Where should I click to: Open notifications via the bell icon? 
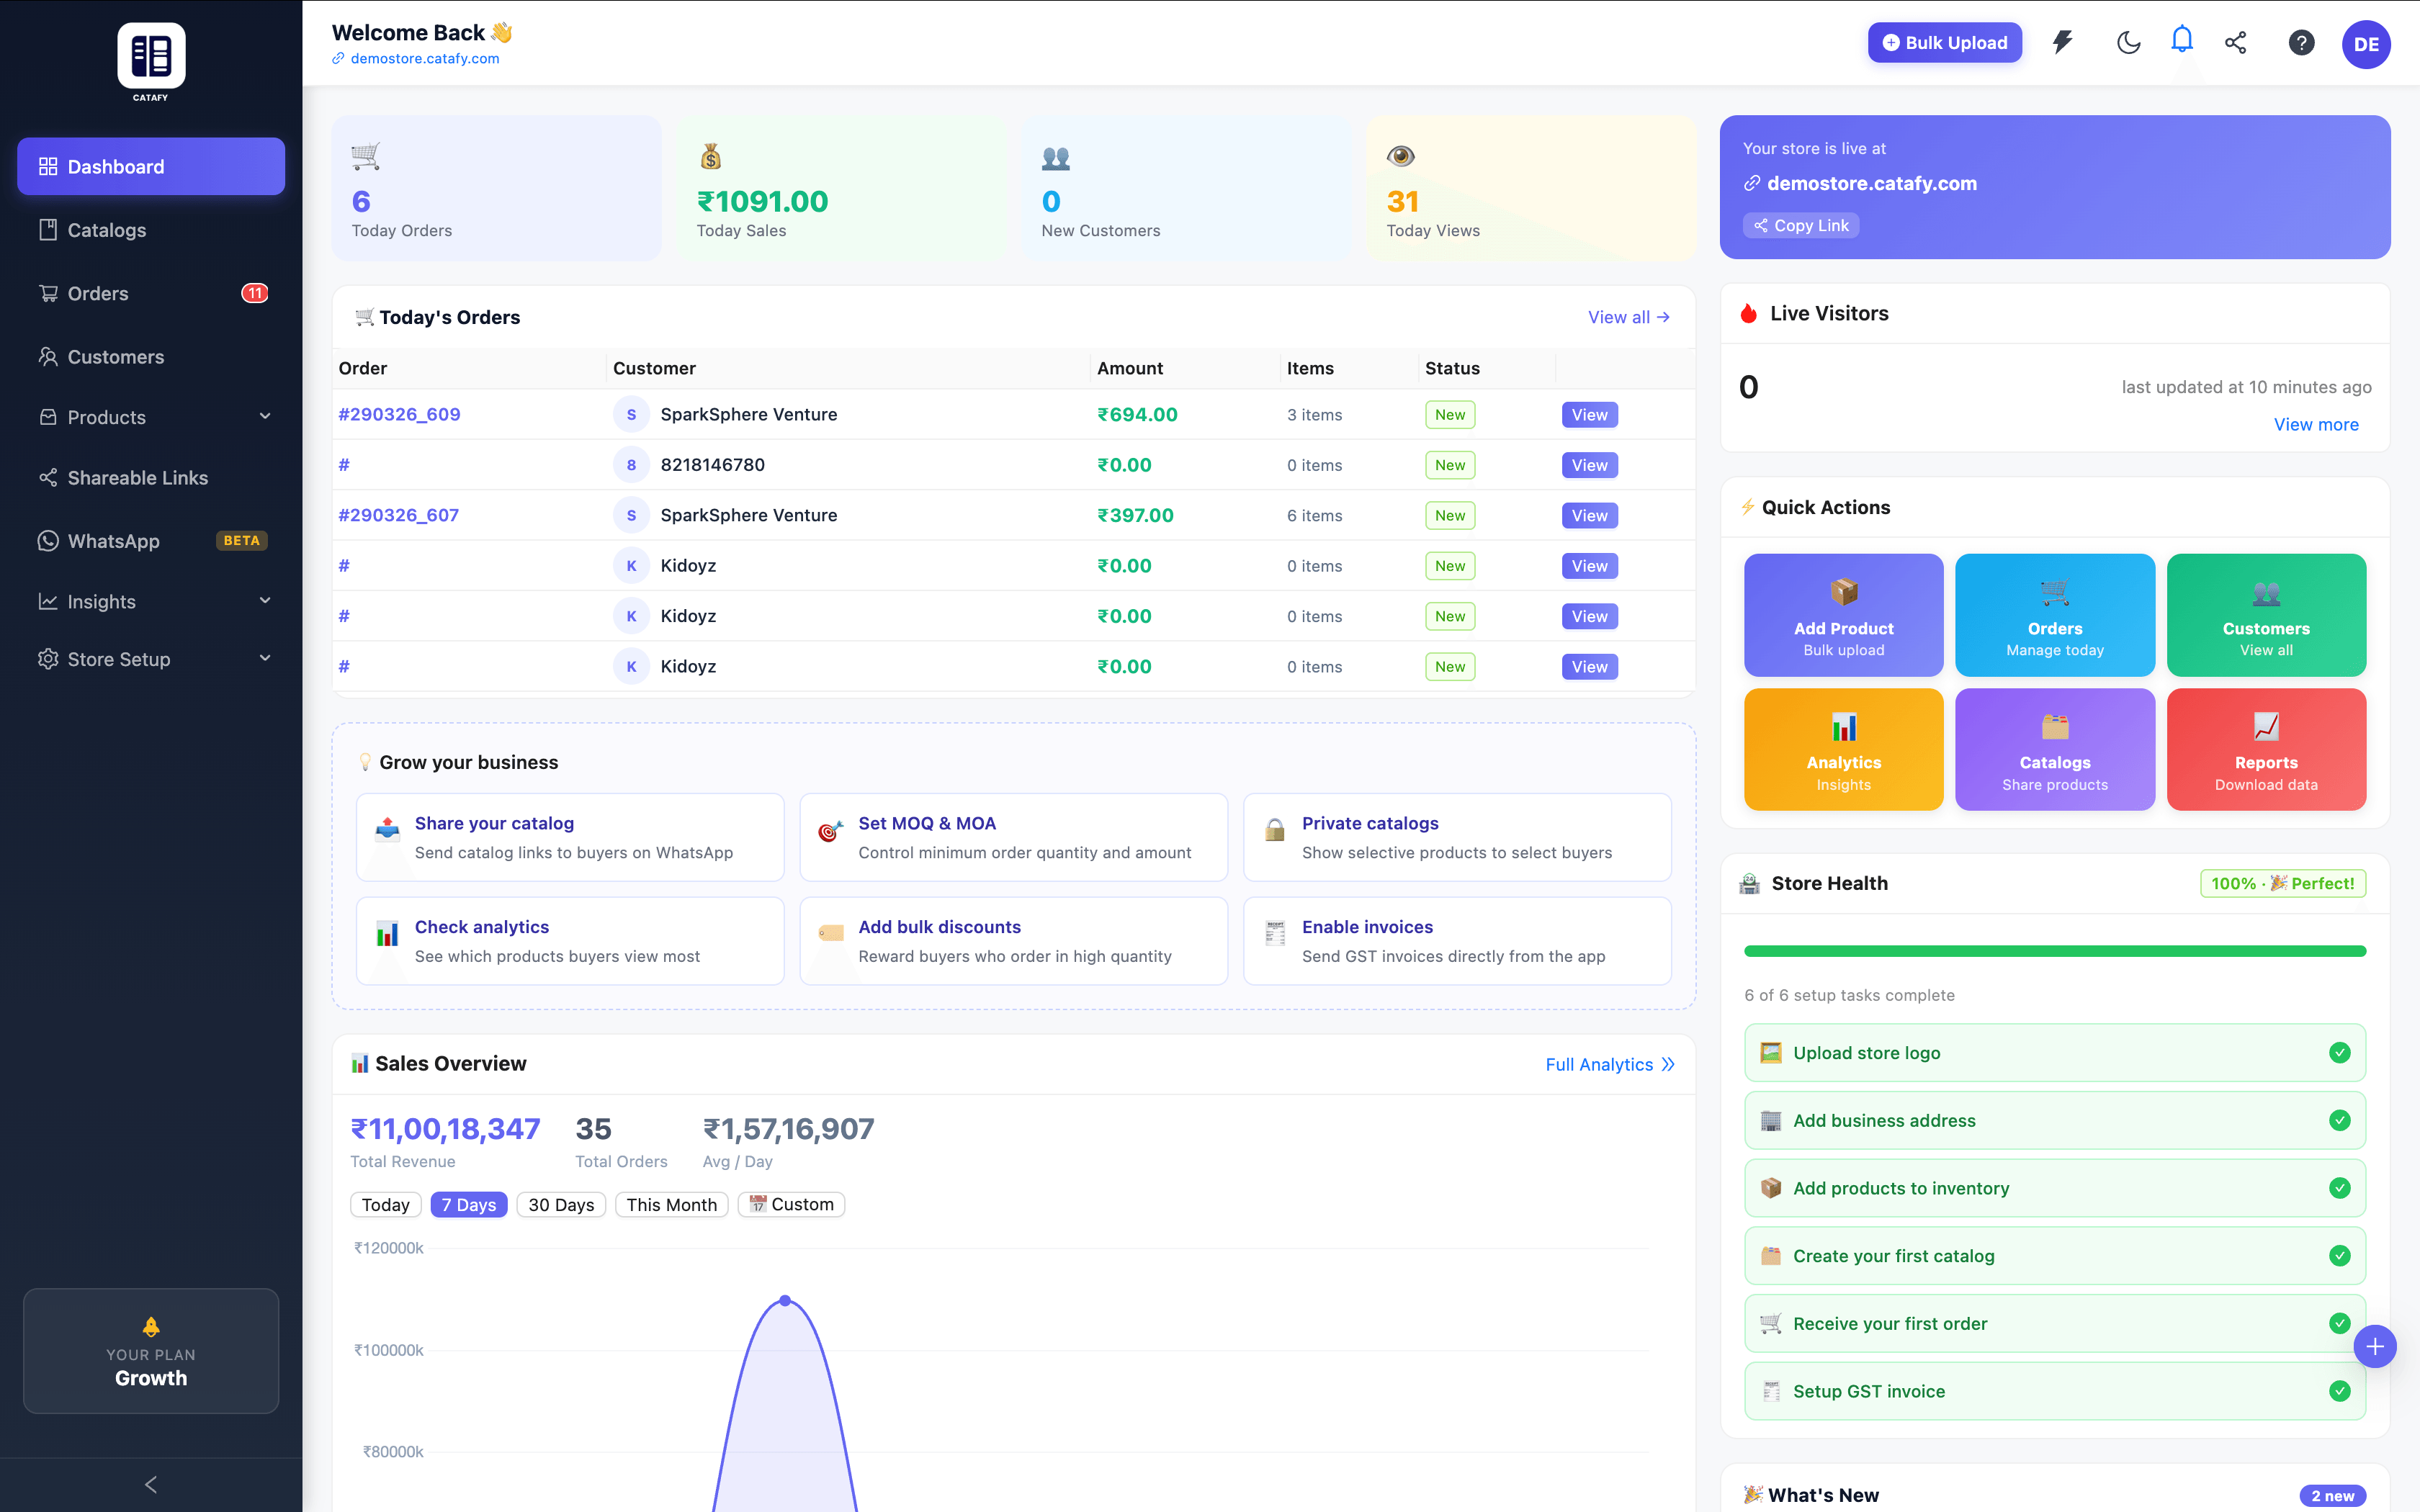tap(2181, 43)
